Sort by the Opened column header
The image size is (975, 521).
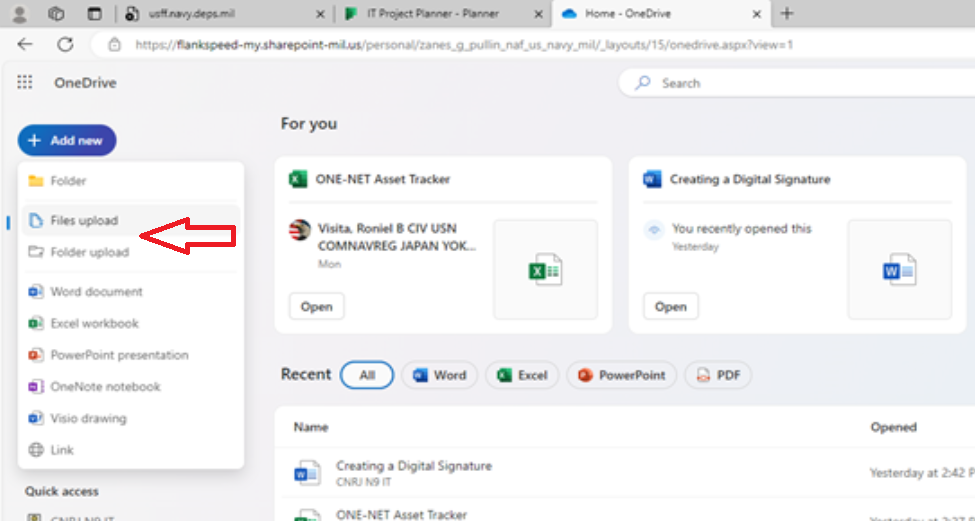point(894,427)
